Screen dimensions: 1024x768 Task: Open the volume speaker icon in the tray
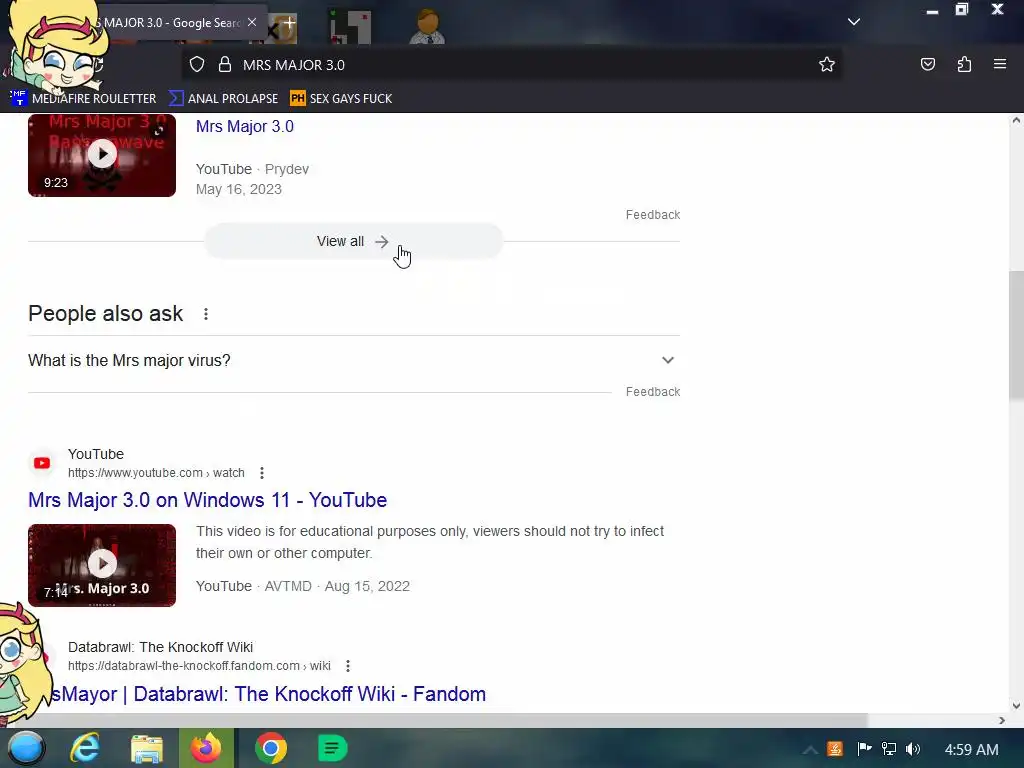click(x=913, y=749)
